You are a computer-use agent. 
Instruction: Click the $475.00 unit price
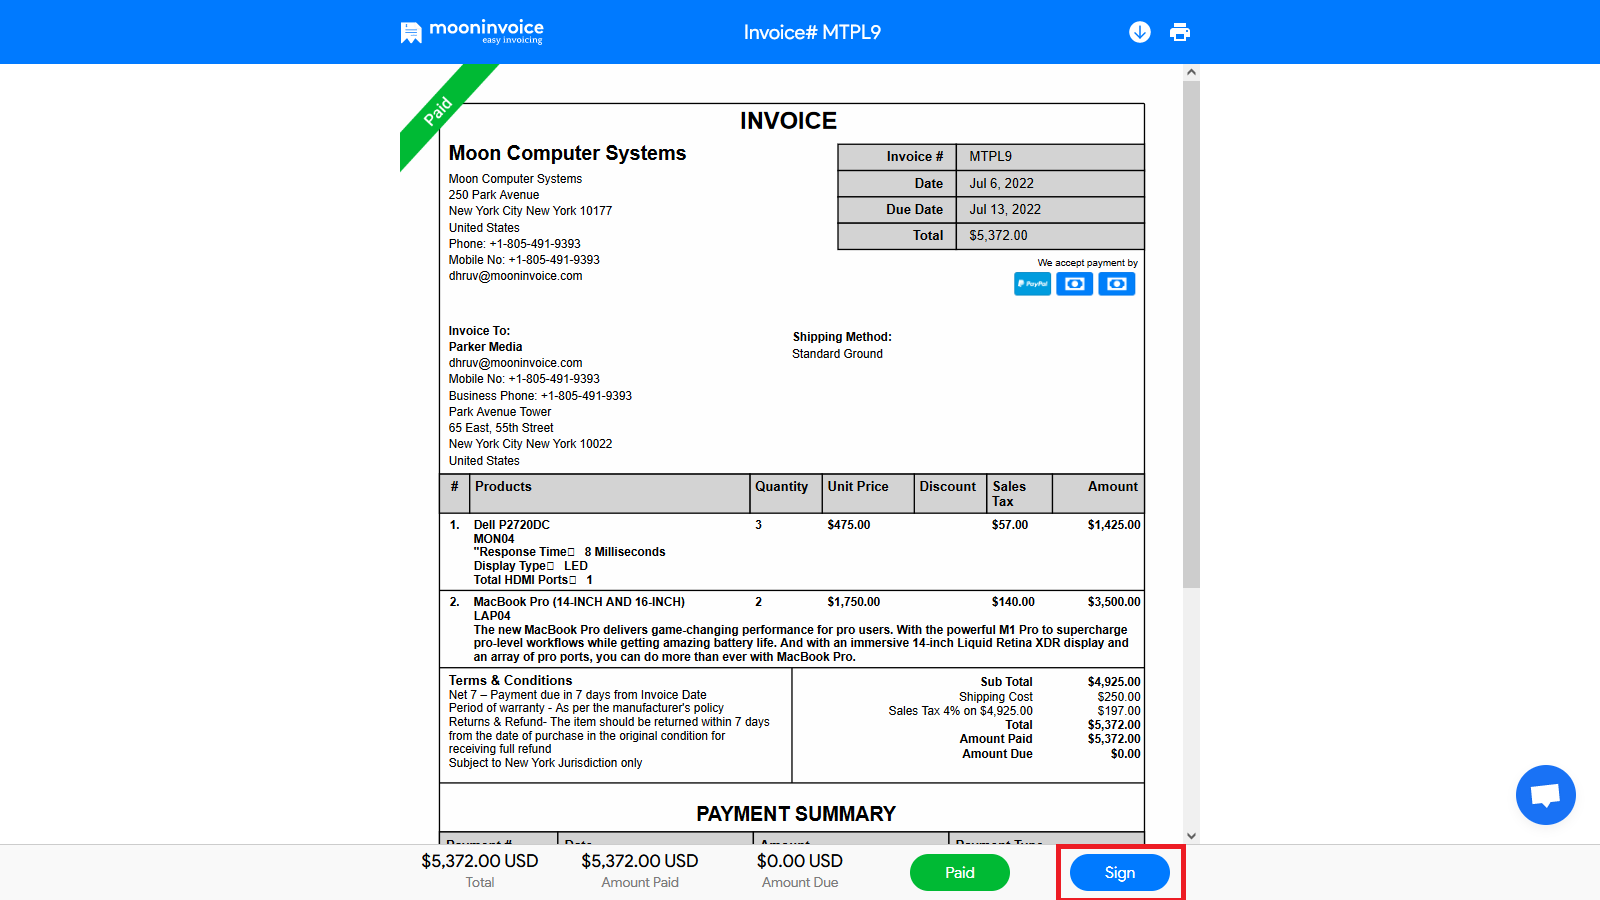848,525
